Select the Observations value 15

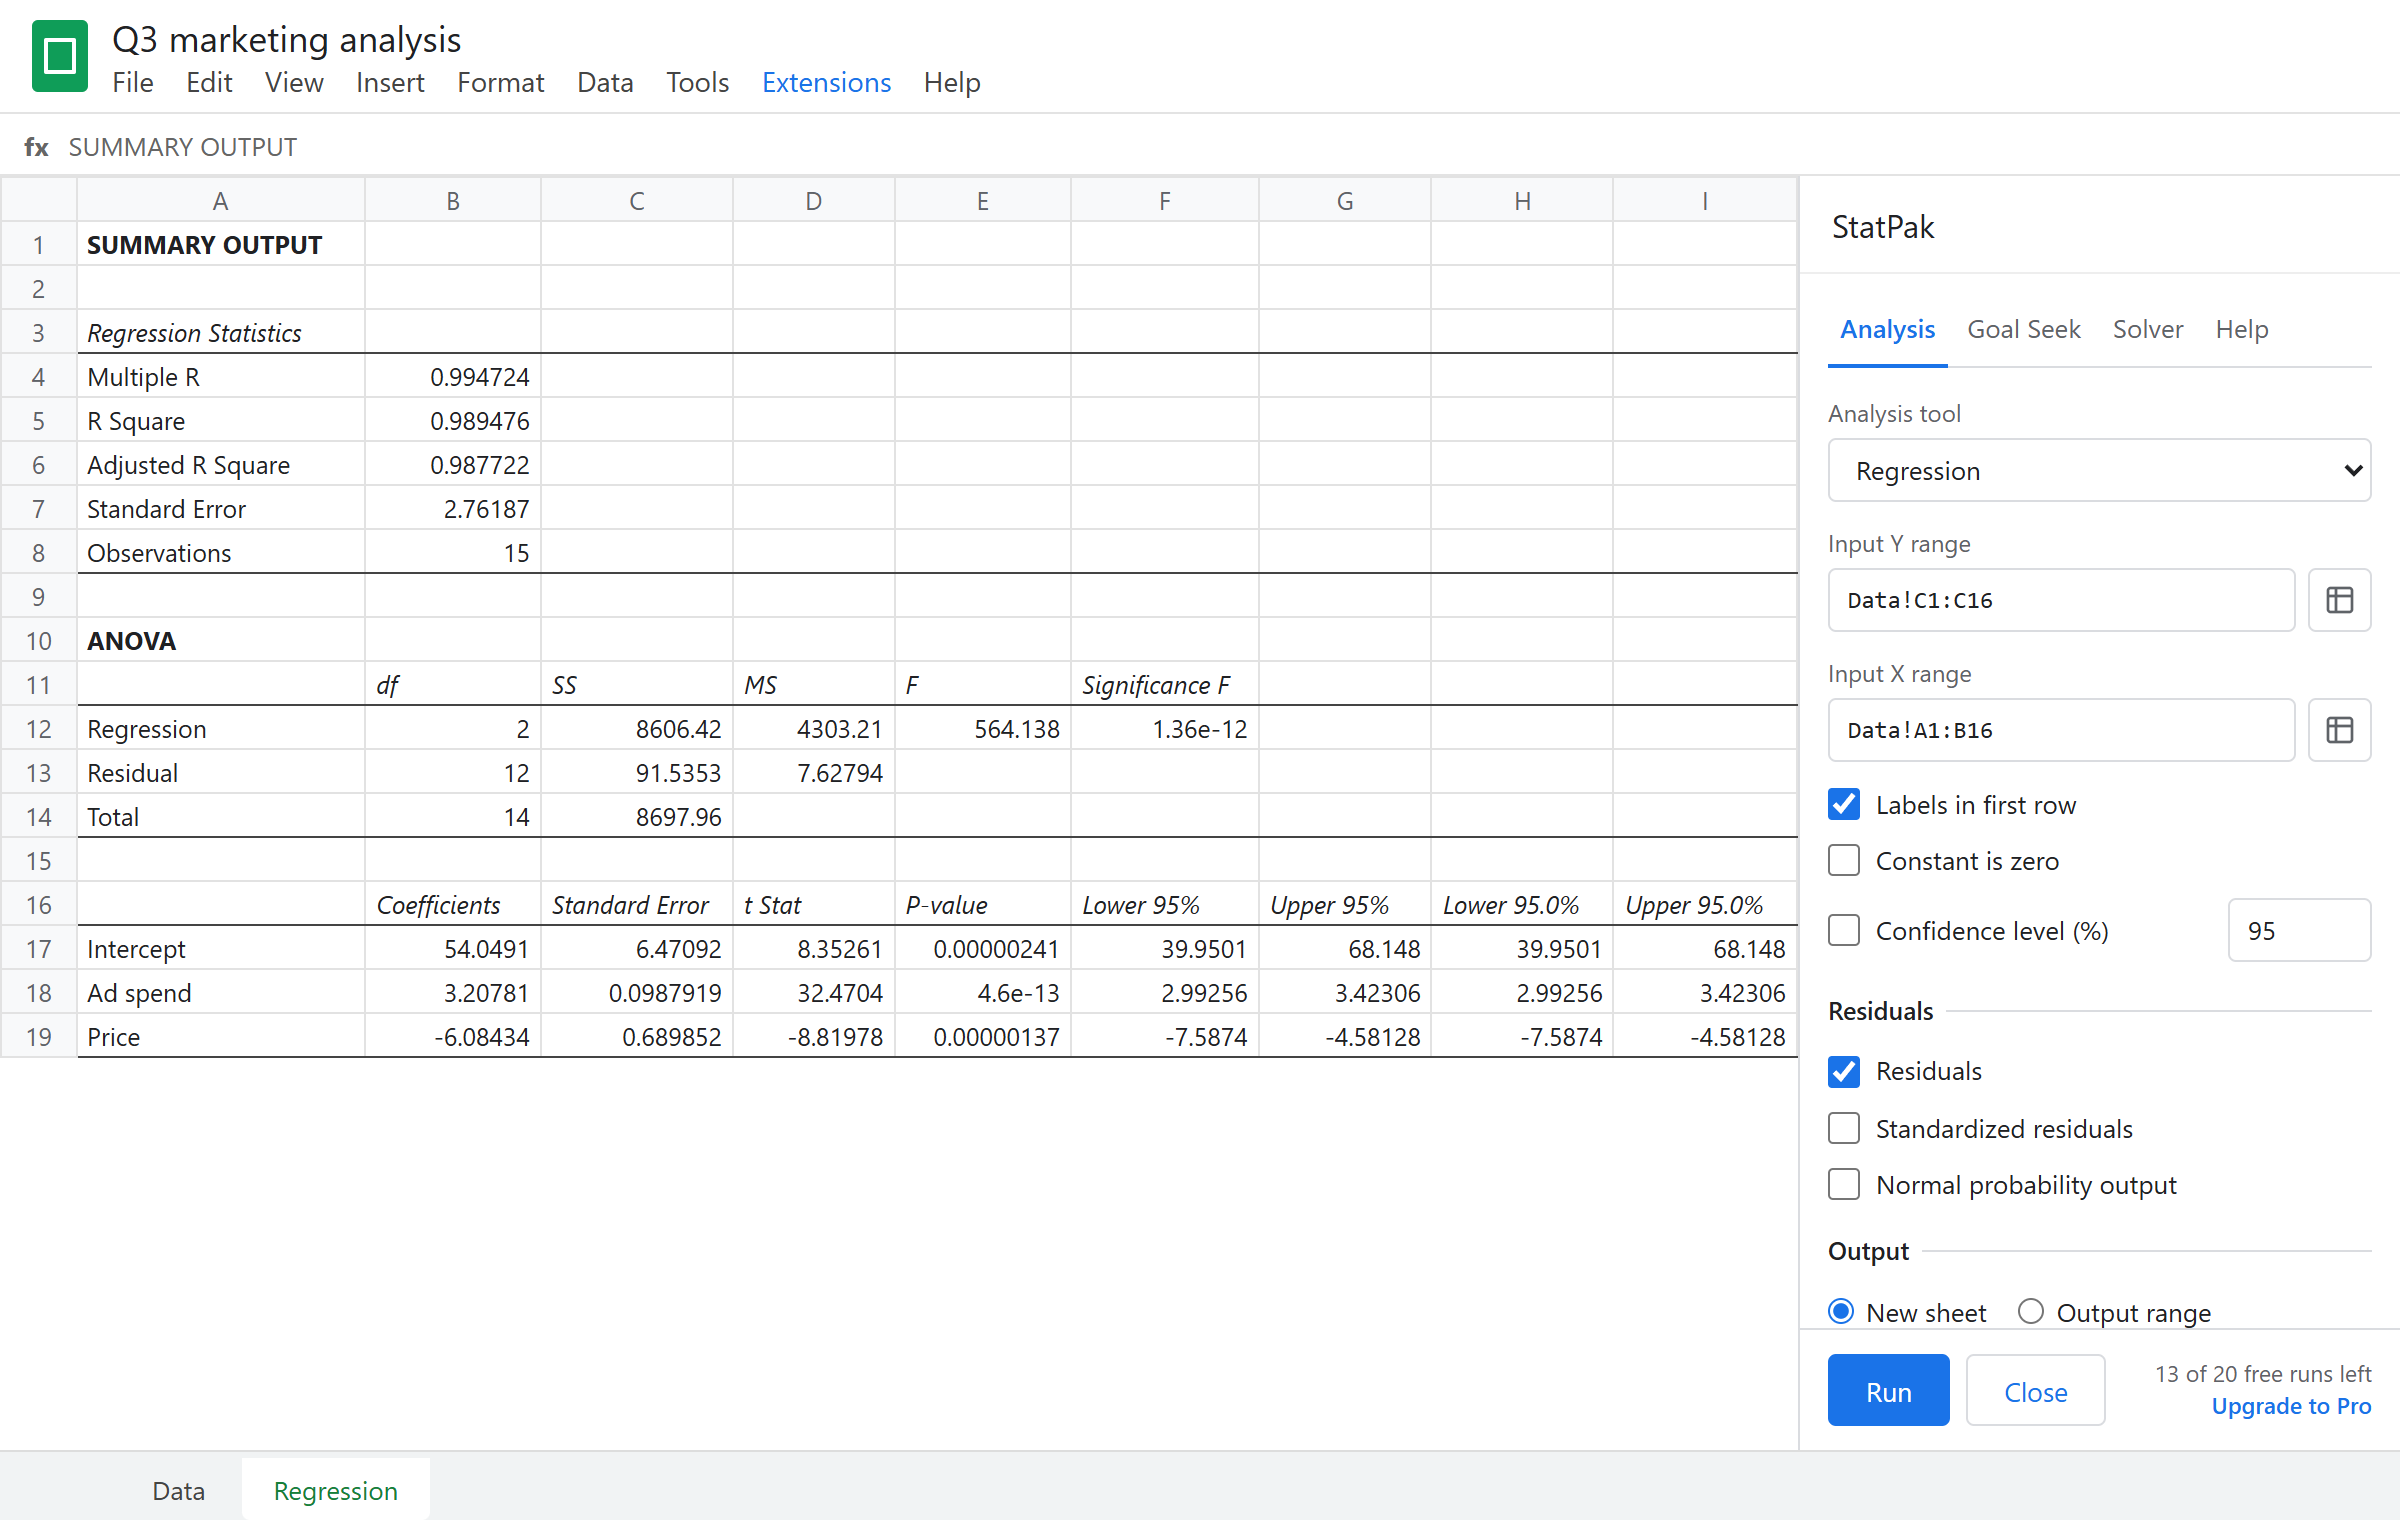[x=453, y=553]
